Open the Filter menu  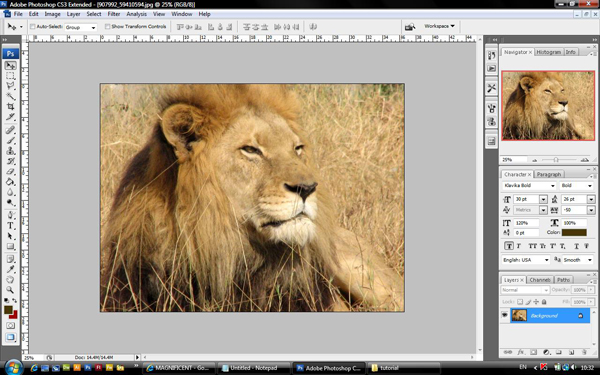tap(114, 14)
